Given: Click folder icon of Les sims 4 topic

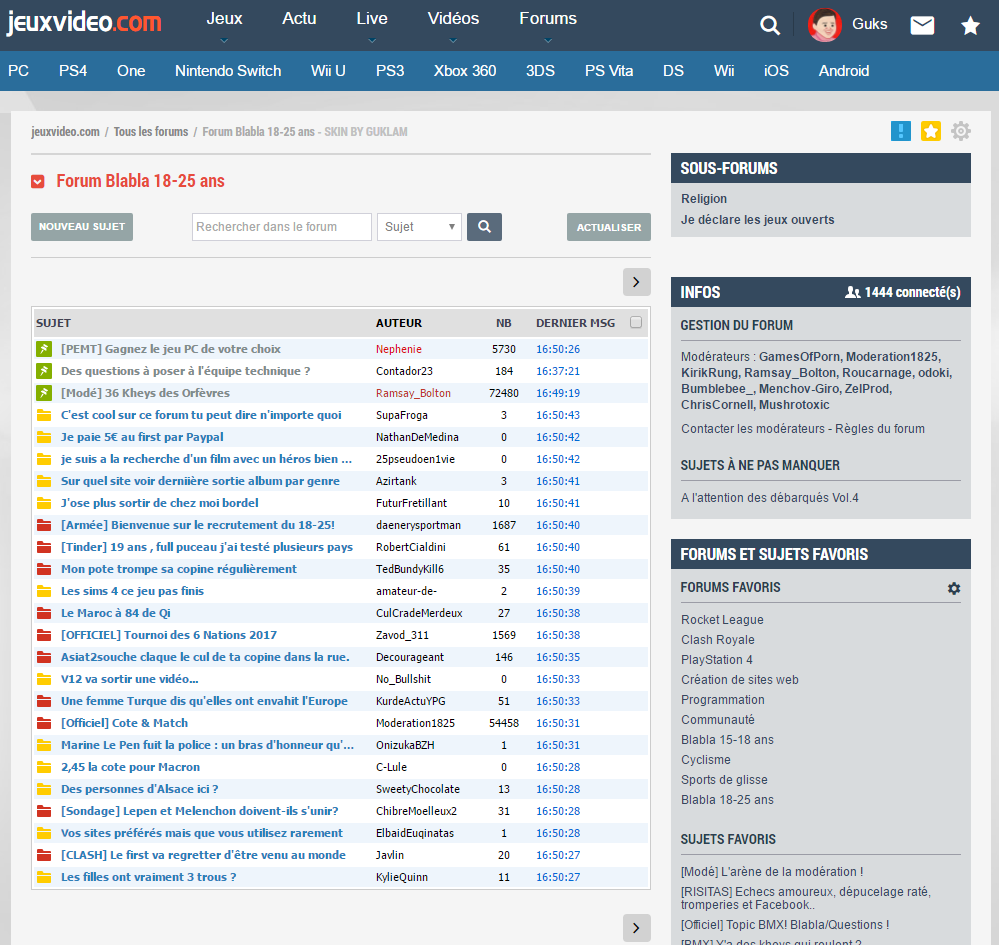Looking at the screenshot, I should [44, 591].
